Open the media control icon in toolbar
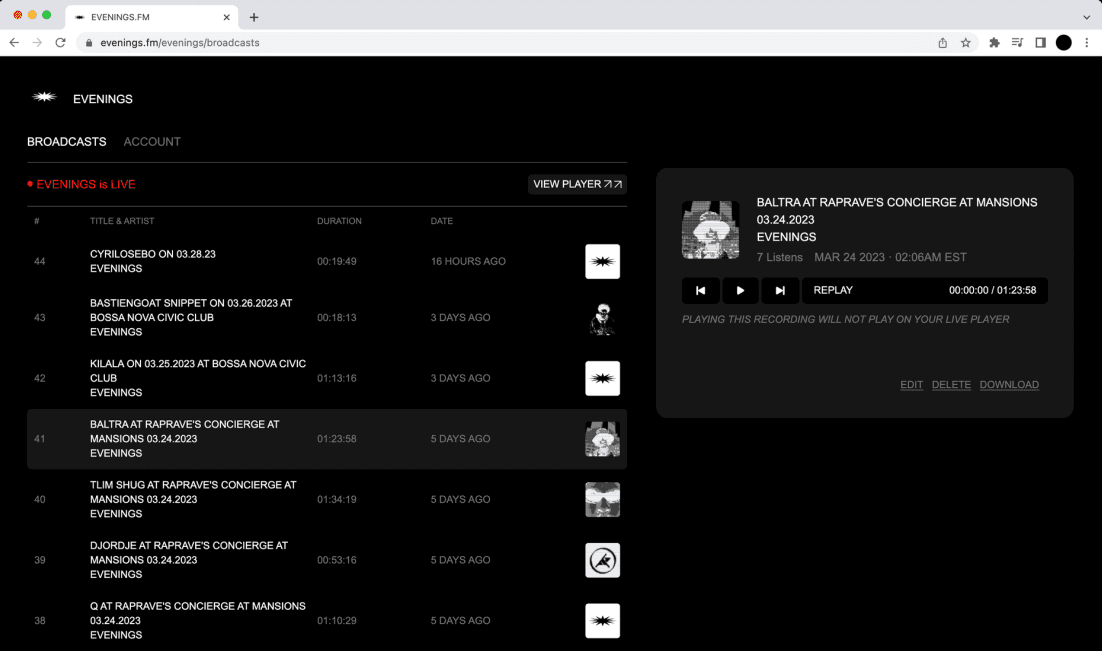1102x651 pixels. [x=1017, y=43]
